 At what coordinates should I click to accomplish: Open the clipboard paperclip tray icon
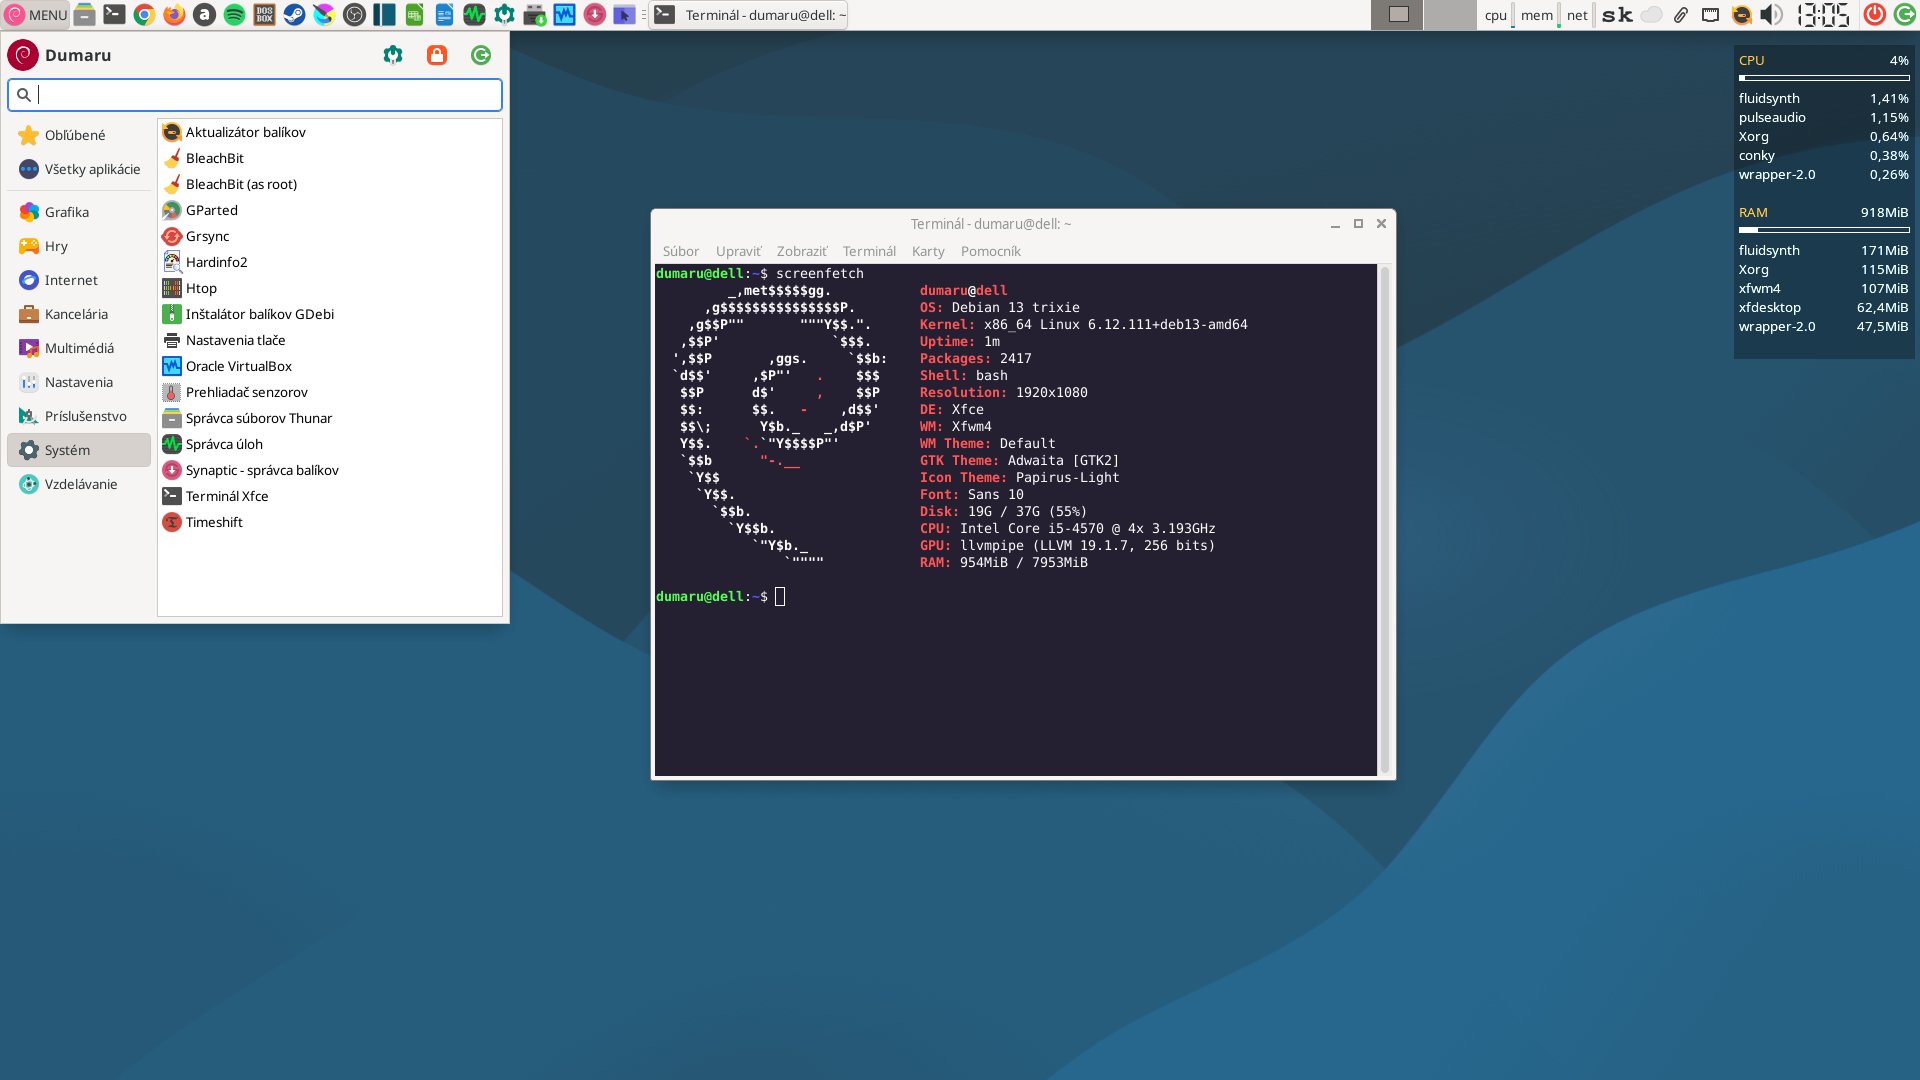coord(1681,15)
